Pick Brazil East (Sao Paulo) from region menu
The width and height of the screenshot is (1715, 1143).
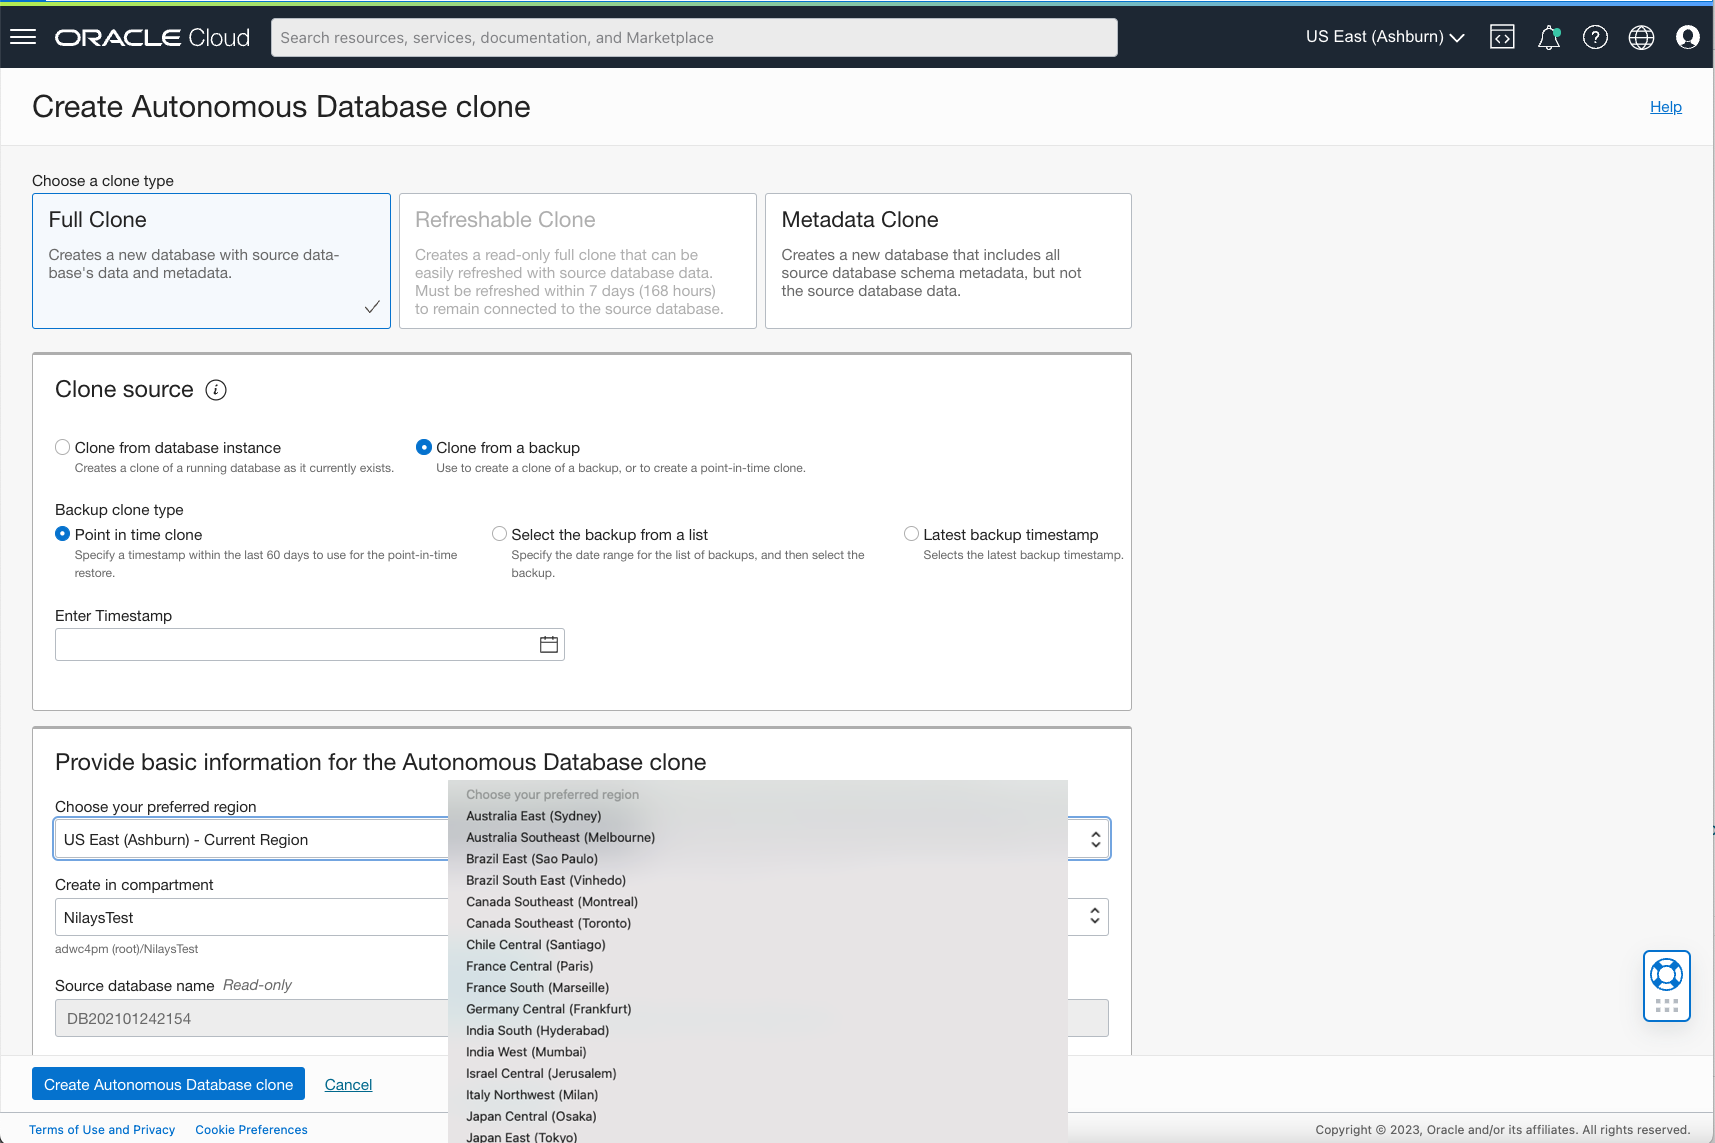coord(531,858)
